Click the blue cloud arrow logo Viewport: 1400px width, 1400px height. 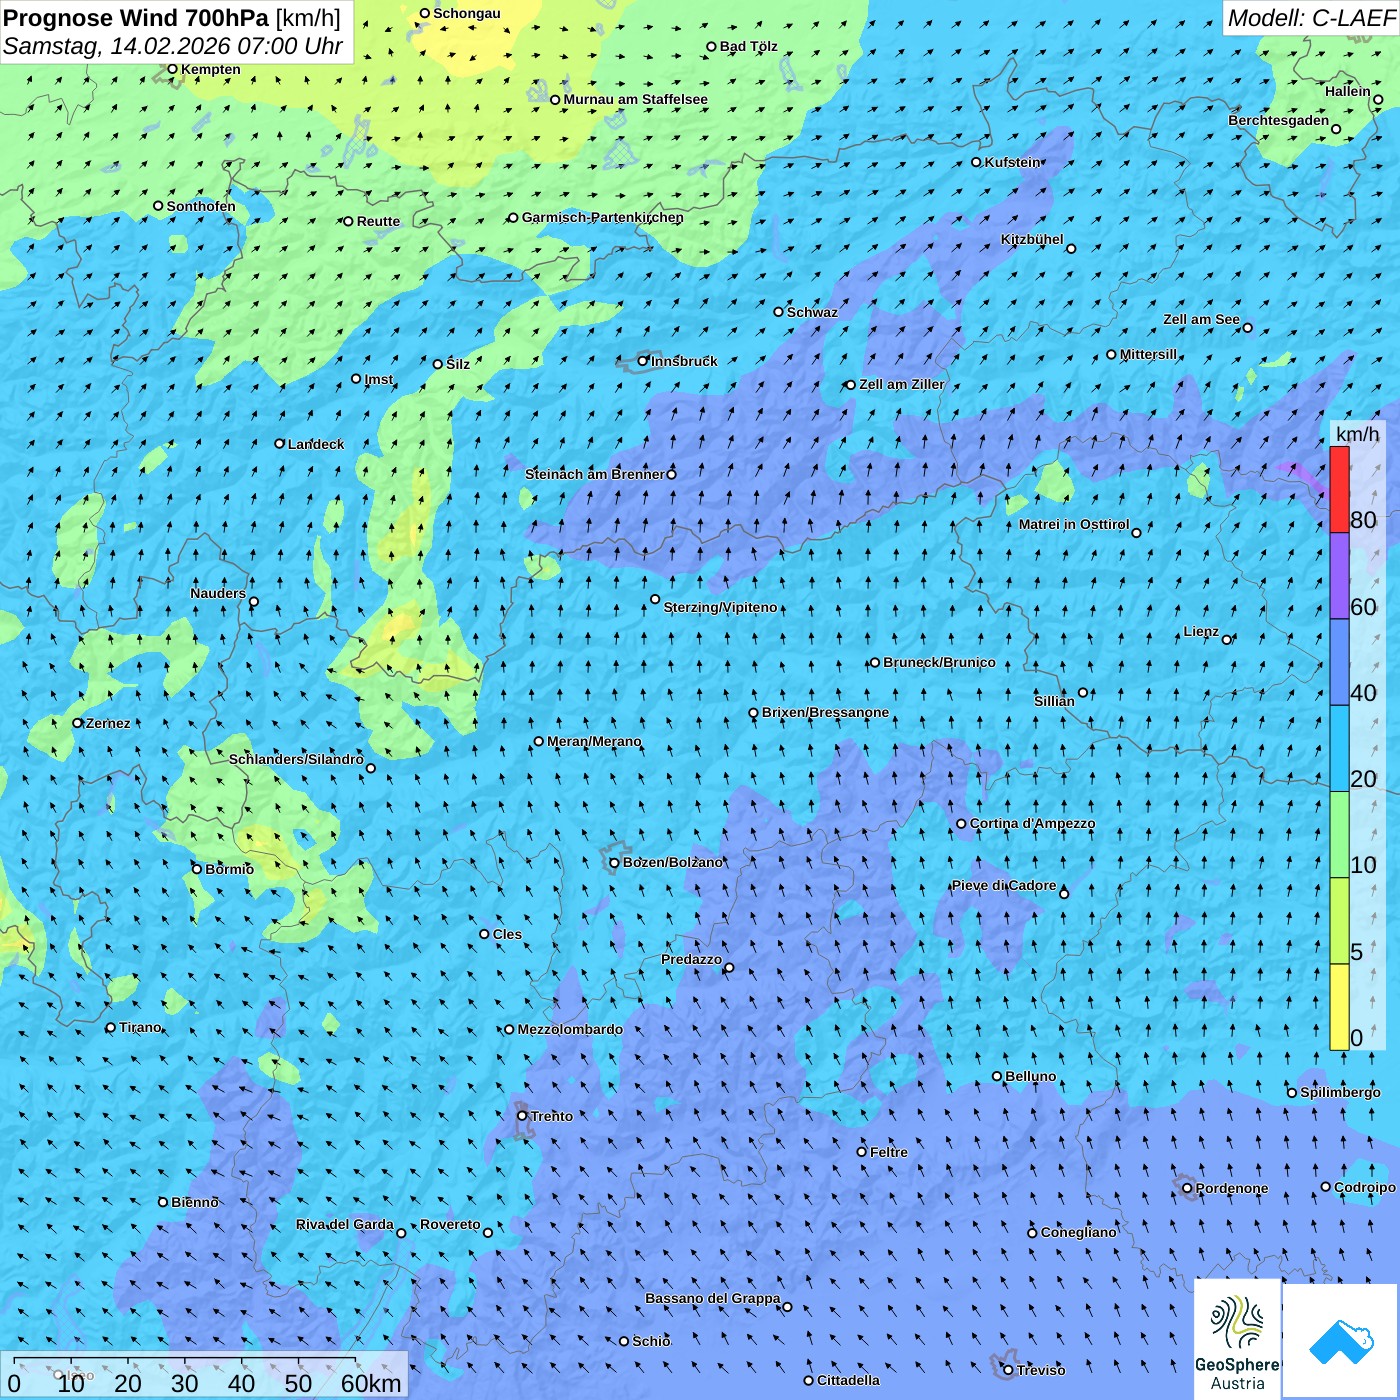point(1341,1342)
